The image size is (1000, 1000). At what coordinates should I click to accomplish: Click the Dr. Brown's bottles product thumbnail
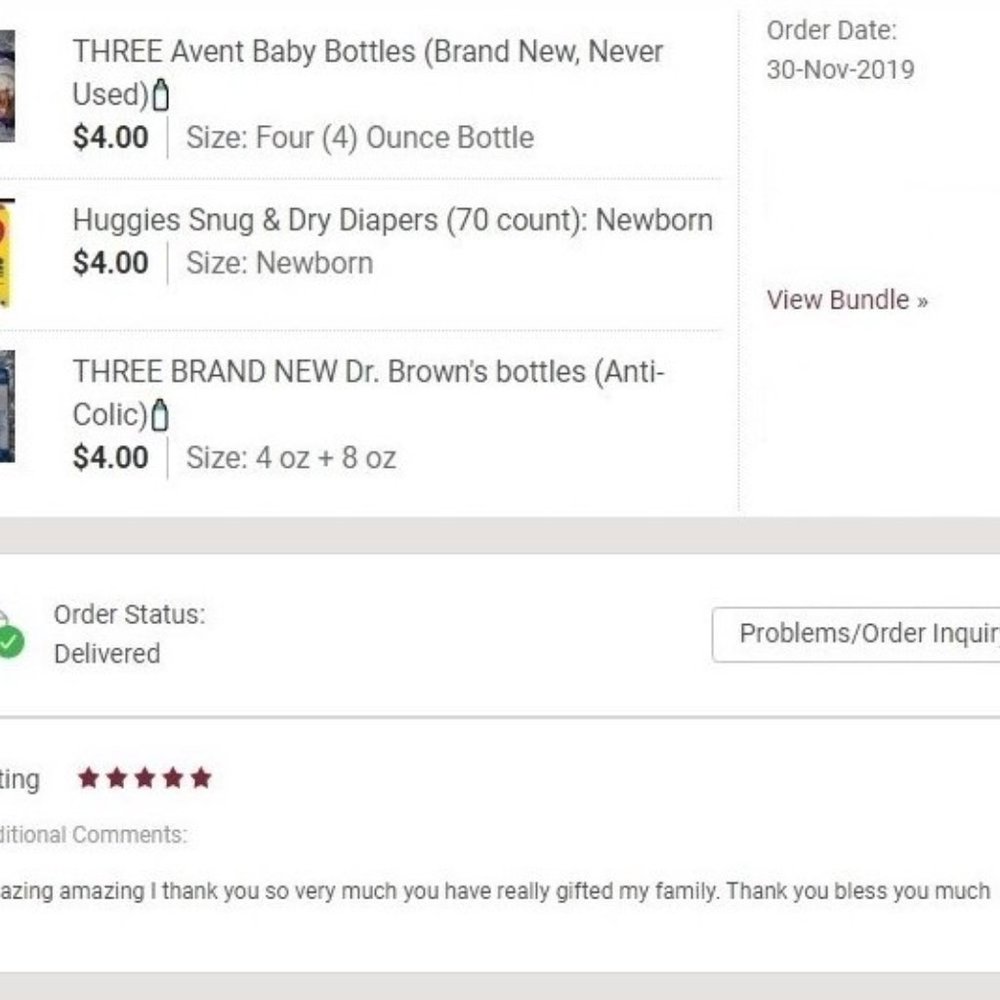pos(7,406)
